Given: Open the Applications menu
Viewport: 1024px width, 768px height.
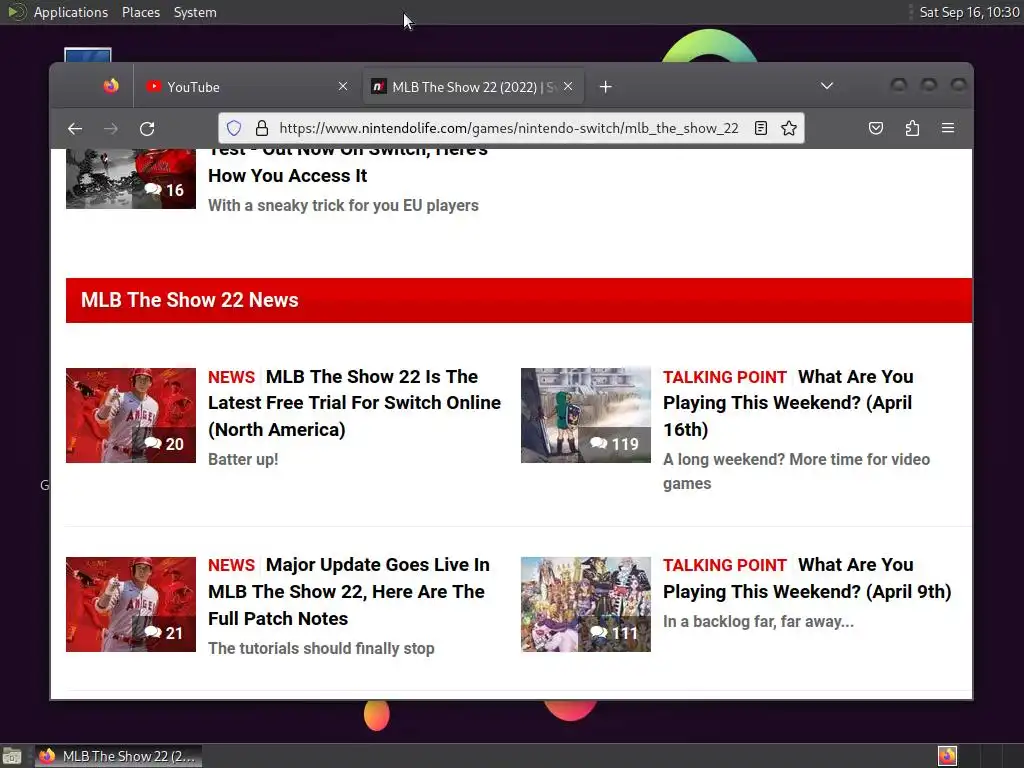Looking at the screenshot, I should pos(71,12).
